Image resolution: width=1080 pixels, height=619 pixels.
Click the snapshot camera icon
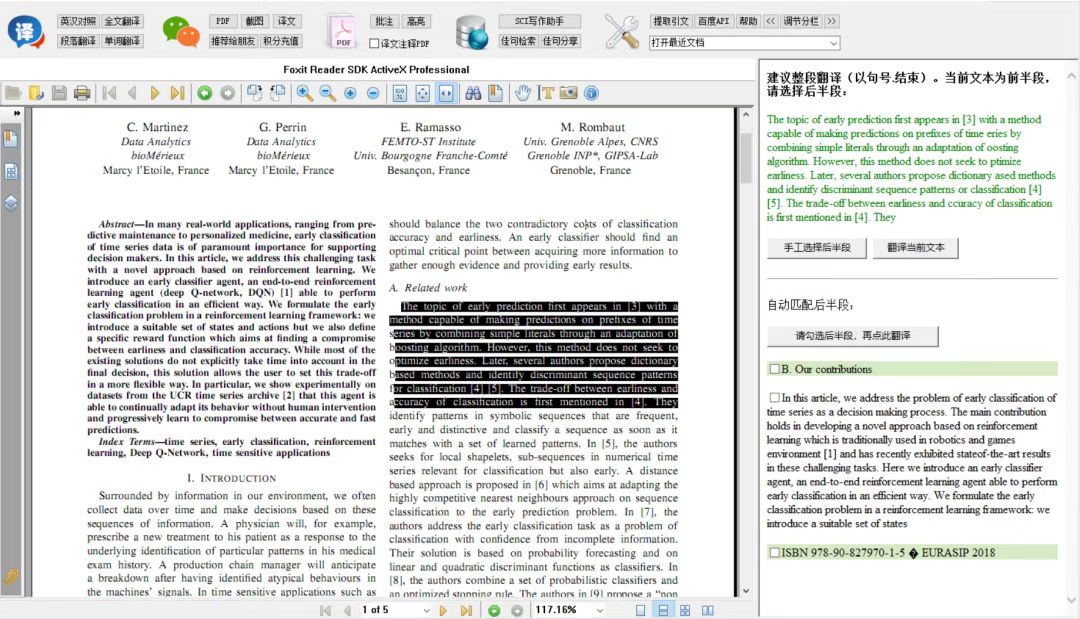pos(568,93)
